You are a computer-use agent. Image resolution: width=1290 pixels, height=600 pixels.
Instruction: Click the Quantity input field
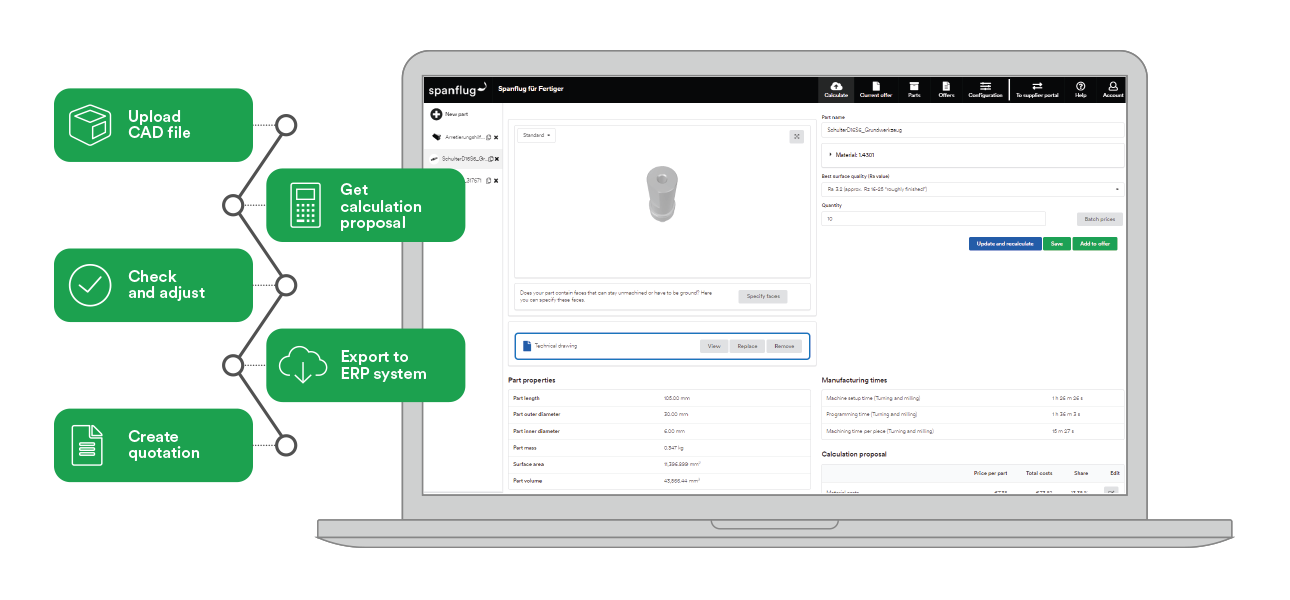[x=933, y=219]
